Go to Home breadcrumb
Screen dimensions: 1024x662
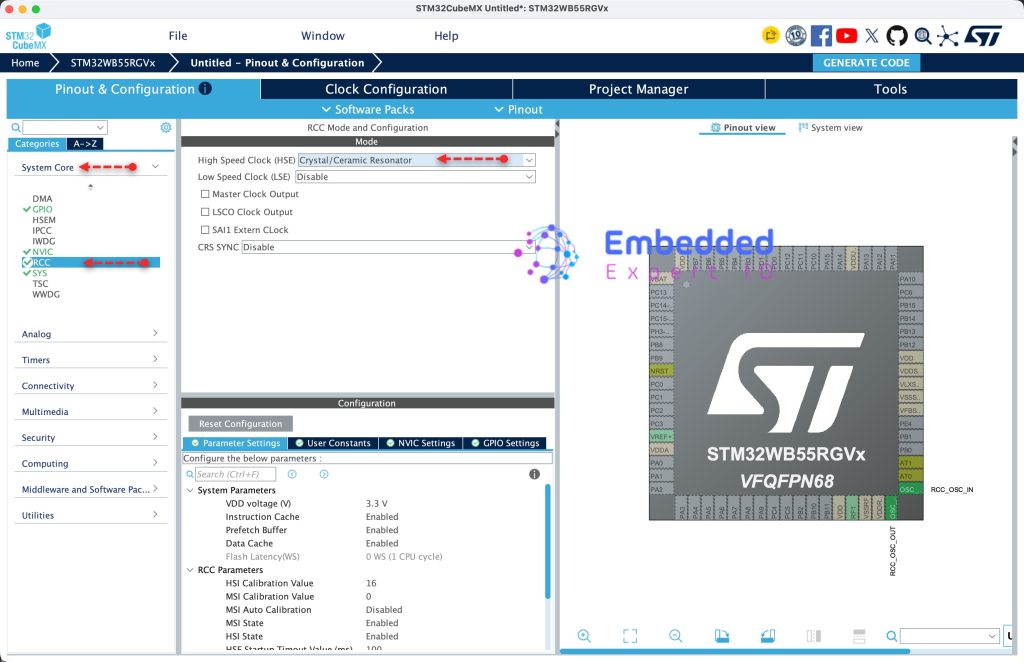click(25, 63)
